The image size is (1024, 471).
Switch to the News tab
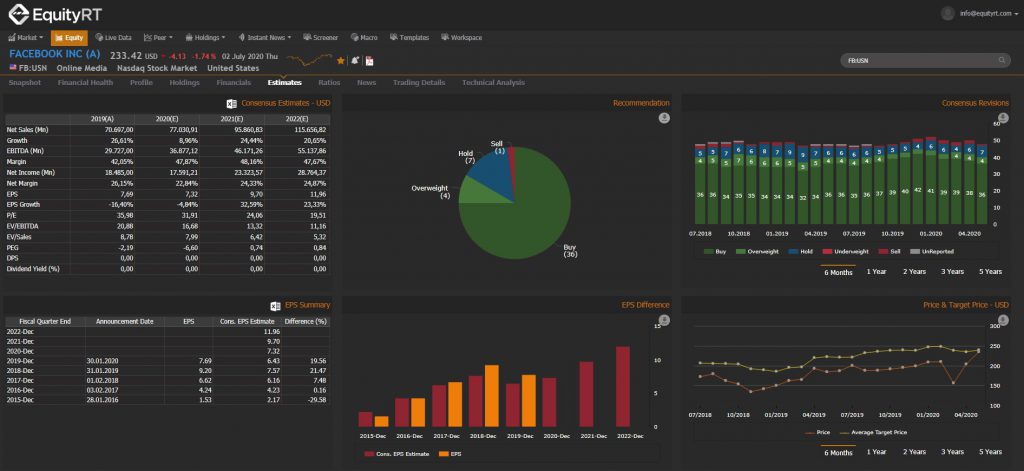(x=366, y=83)
